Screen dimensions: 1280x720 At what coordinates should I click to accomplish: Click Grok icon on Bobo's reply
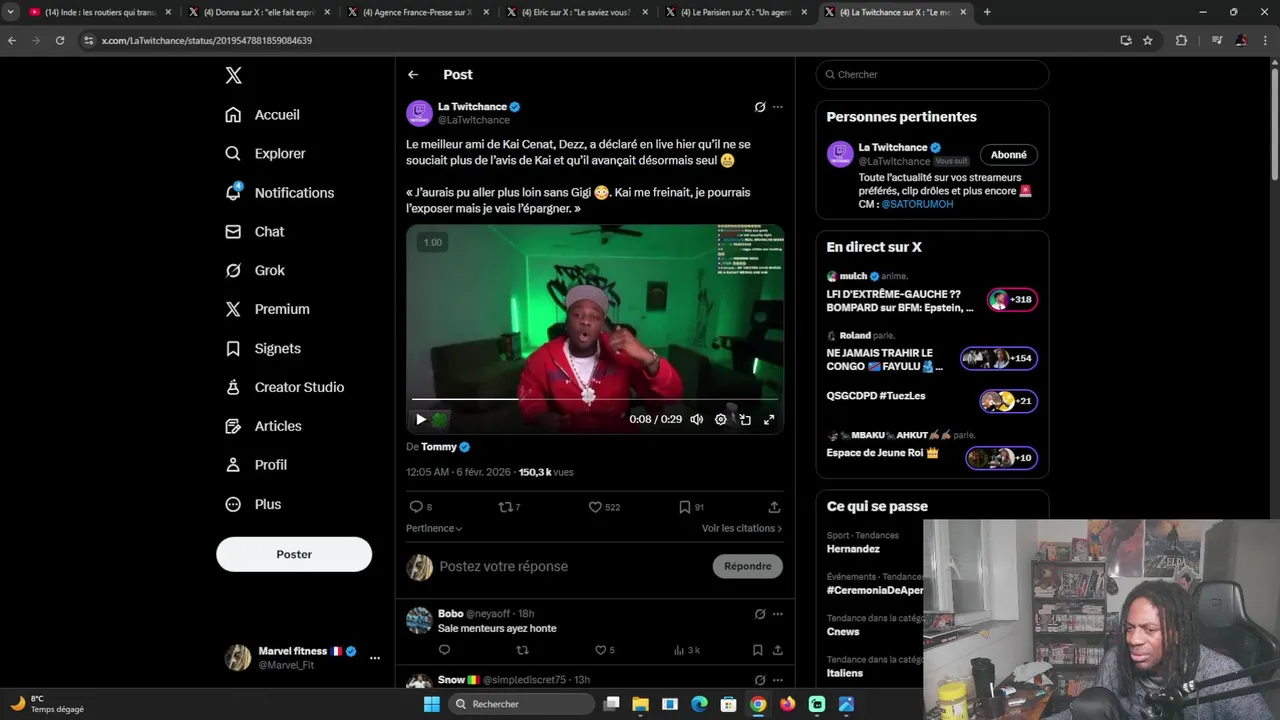760,614
